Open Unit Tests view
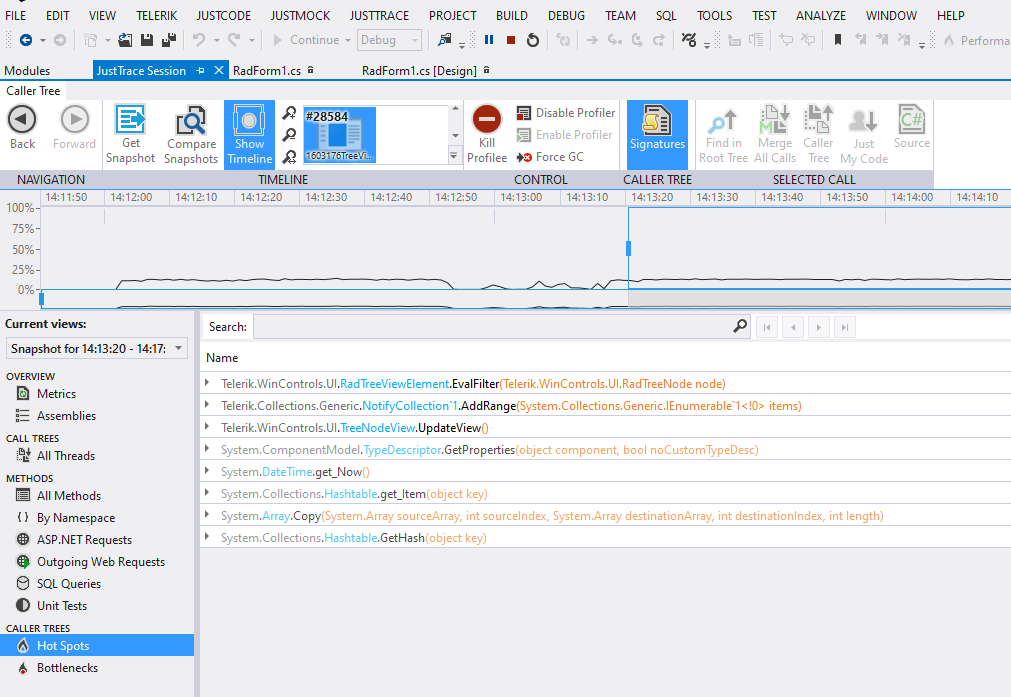Viewport: 1011px width, 697px height. [x=61, y=605]
